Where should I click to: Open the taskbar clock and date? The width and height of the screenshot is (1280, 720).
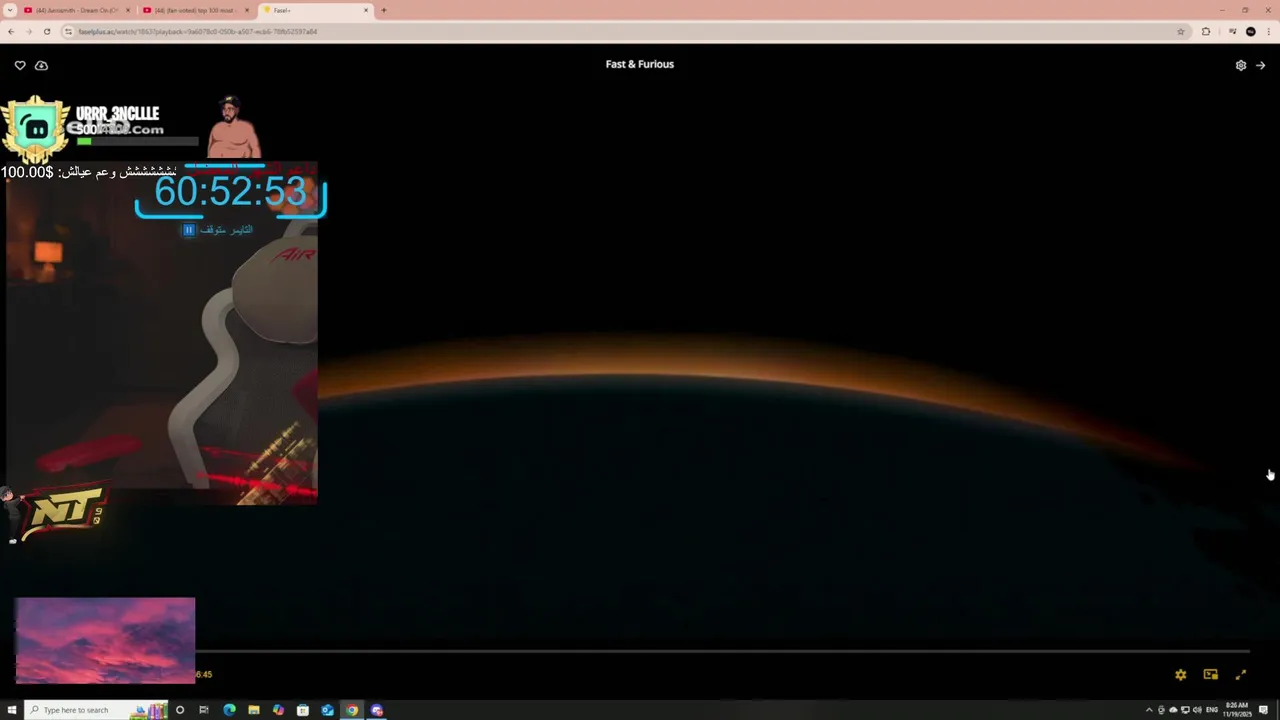tap(1237, 710)
